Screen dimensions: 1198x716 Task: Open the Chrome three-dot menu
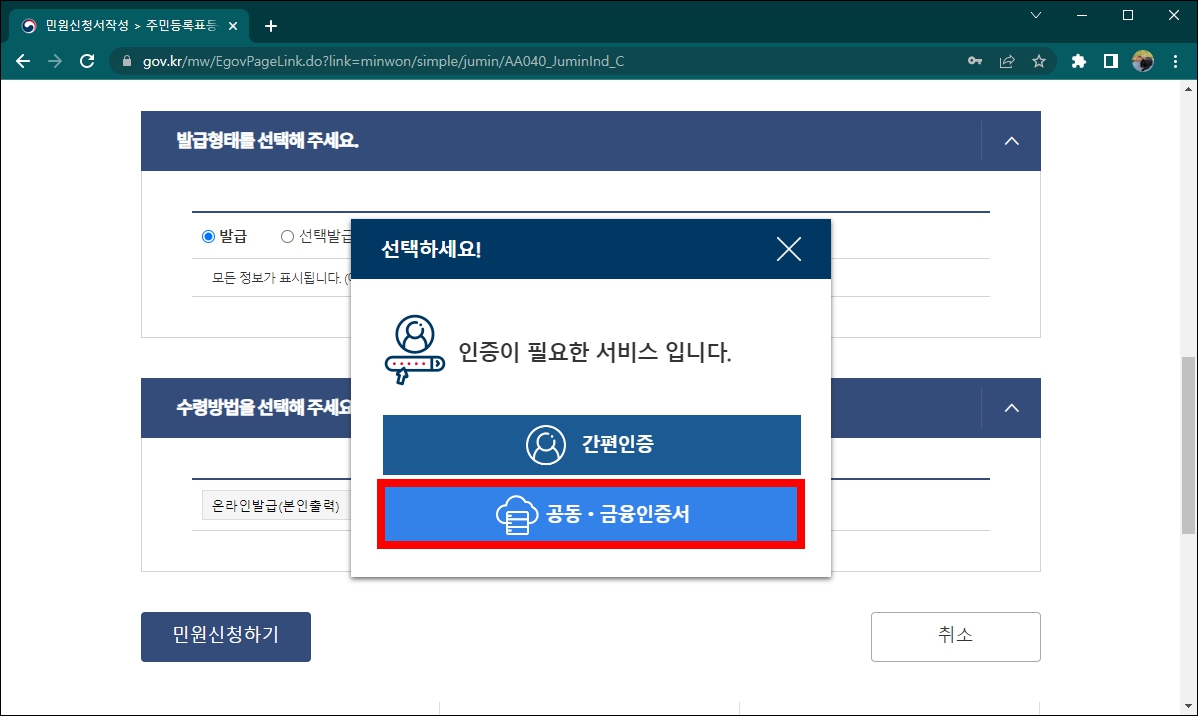[1175, 61]
